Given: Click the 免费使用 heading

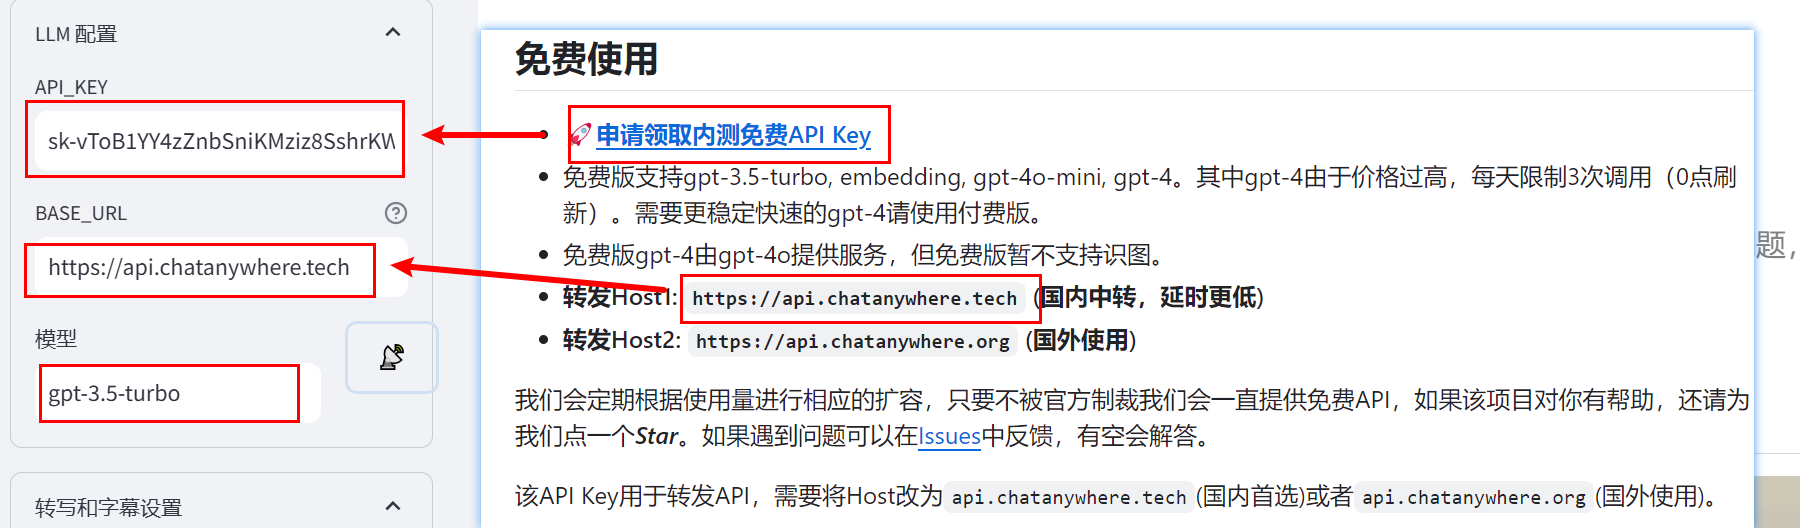Looking at the screenshot, I should [586, 60].
